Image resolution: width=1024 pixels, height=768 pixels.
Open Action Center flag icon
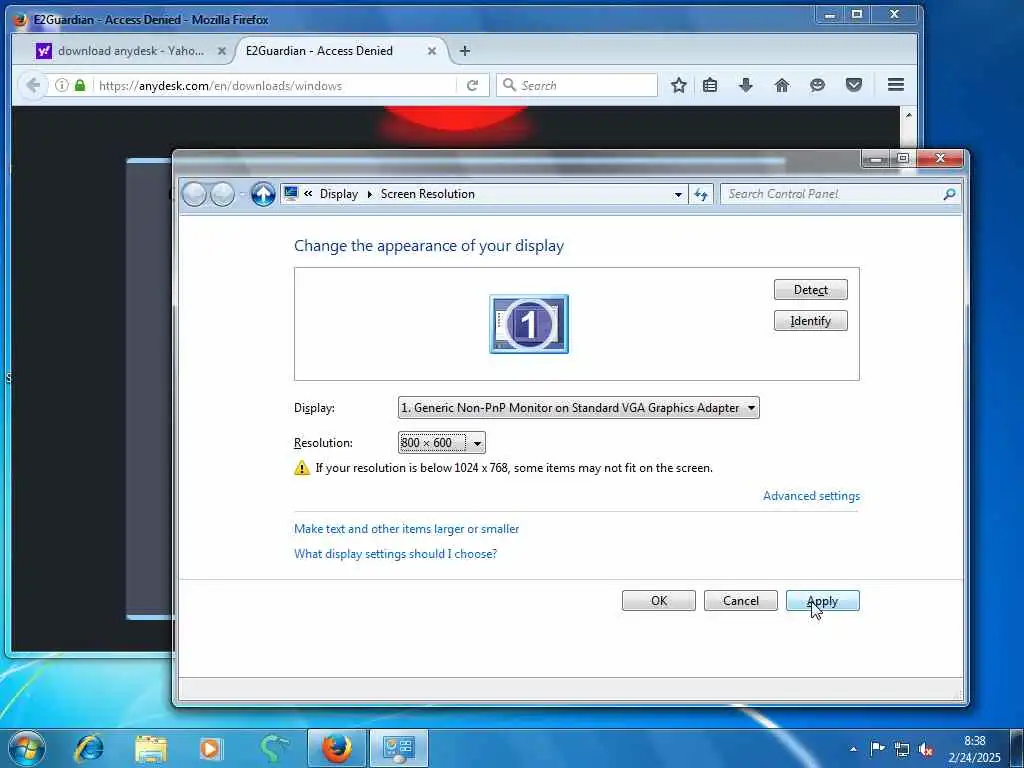coord(878,749)
